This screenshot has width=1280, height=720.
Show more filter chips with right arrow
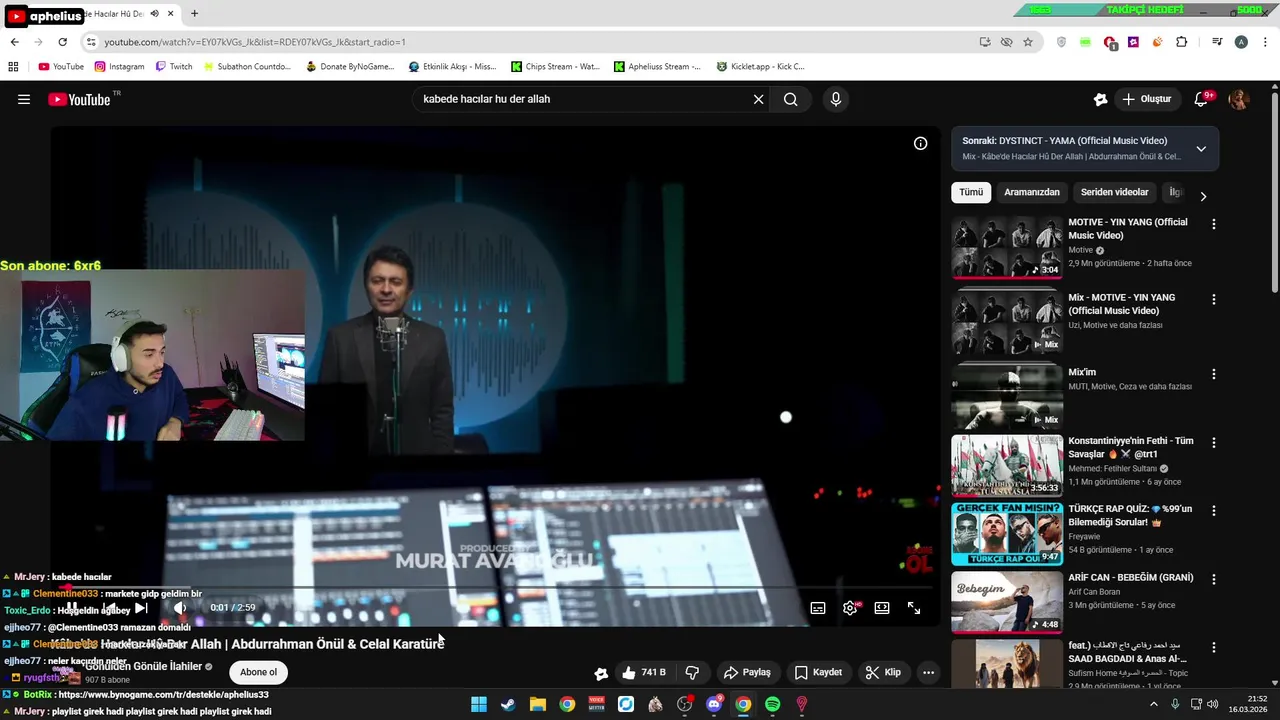[1203, 196]
